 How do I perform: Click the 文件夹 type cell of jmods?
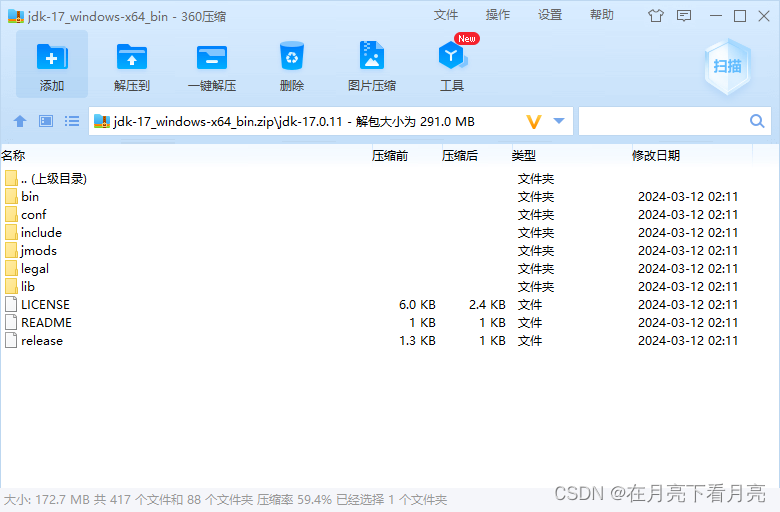tap(536, 250)
